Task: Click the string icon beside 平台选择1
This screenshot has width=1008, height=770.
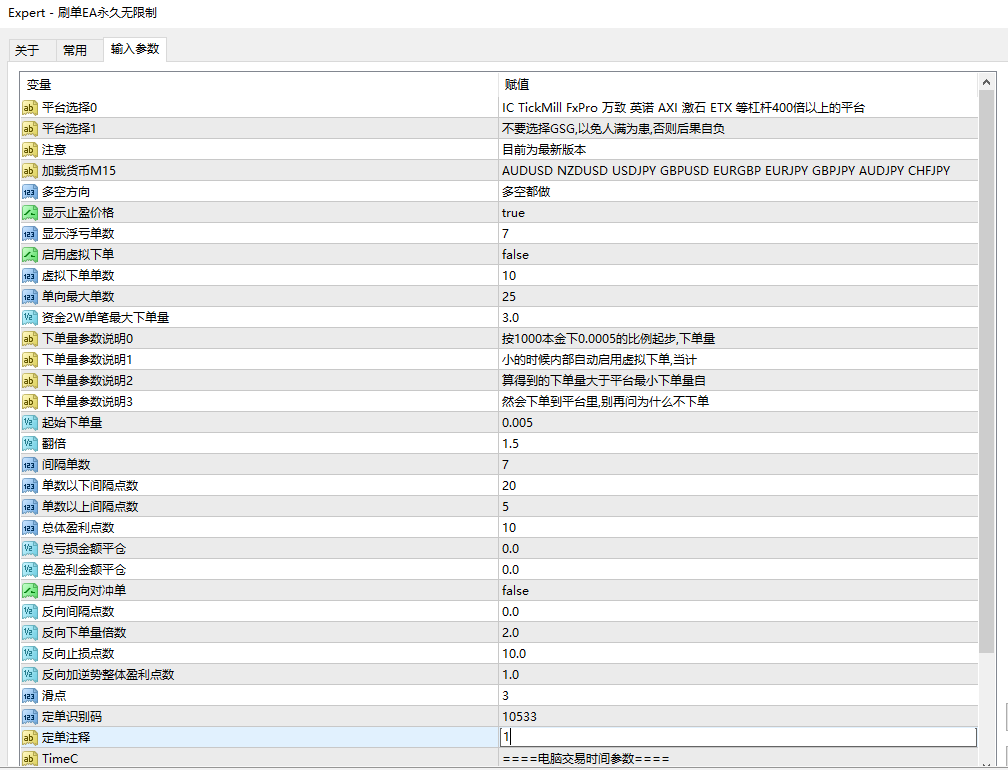Action: 30,129
